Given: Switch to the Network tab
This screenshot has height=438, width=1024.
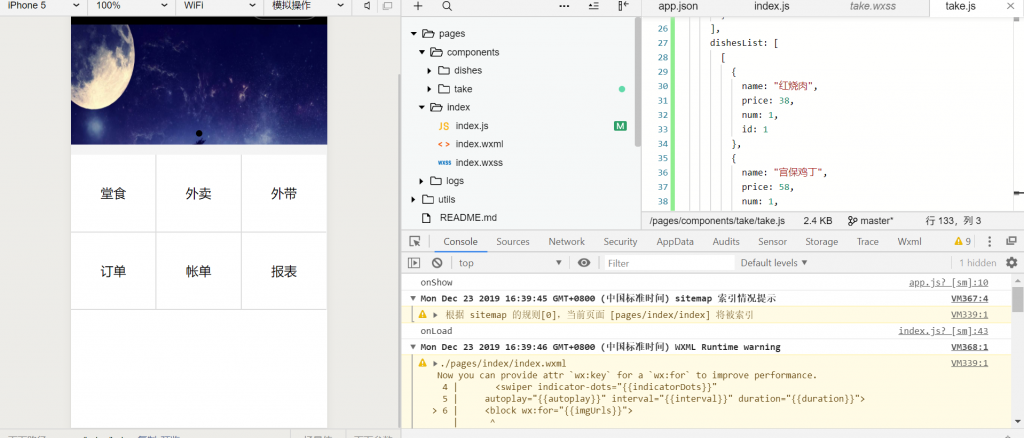Looking at the screenshot, I should coord(566,242).
